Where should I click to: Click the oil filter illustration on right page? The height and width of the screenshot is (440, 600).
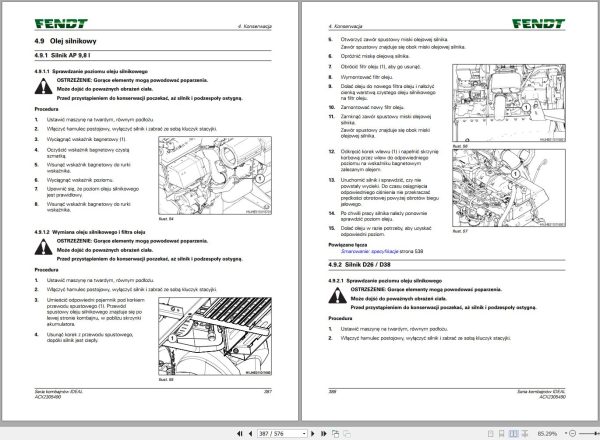click(x=509, y=103)
